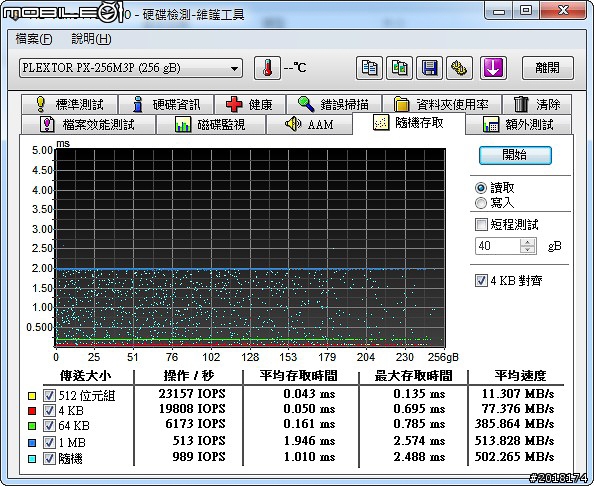Click the 開始 start button
Viewport: 594px width, 486px height.
pyautogui.click(x=515, y=155)
